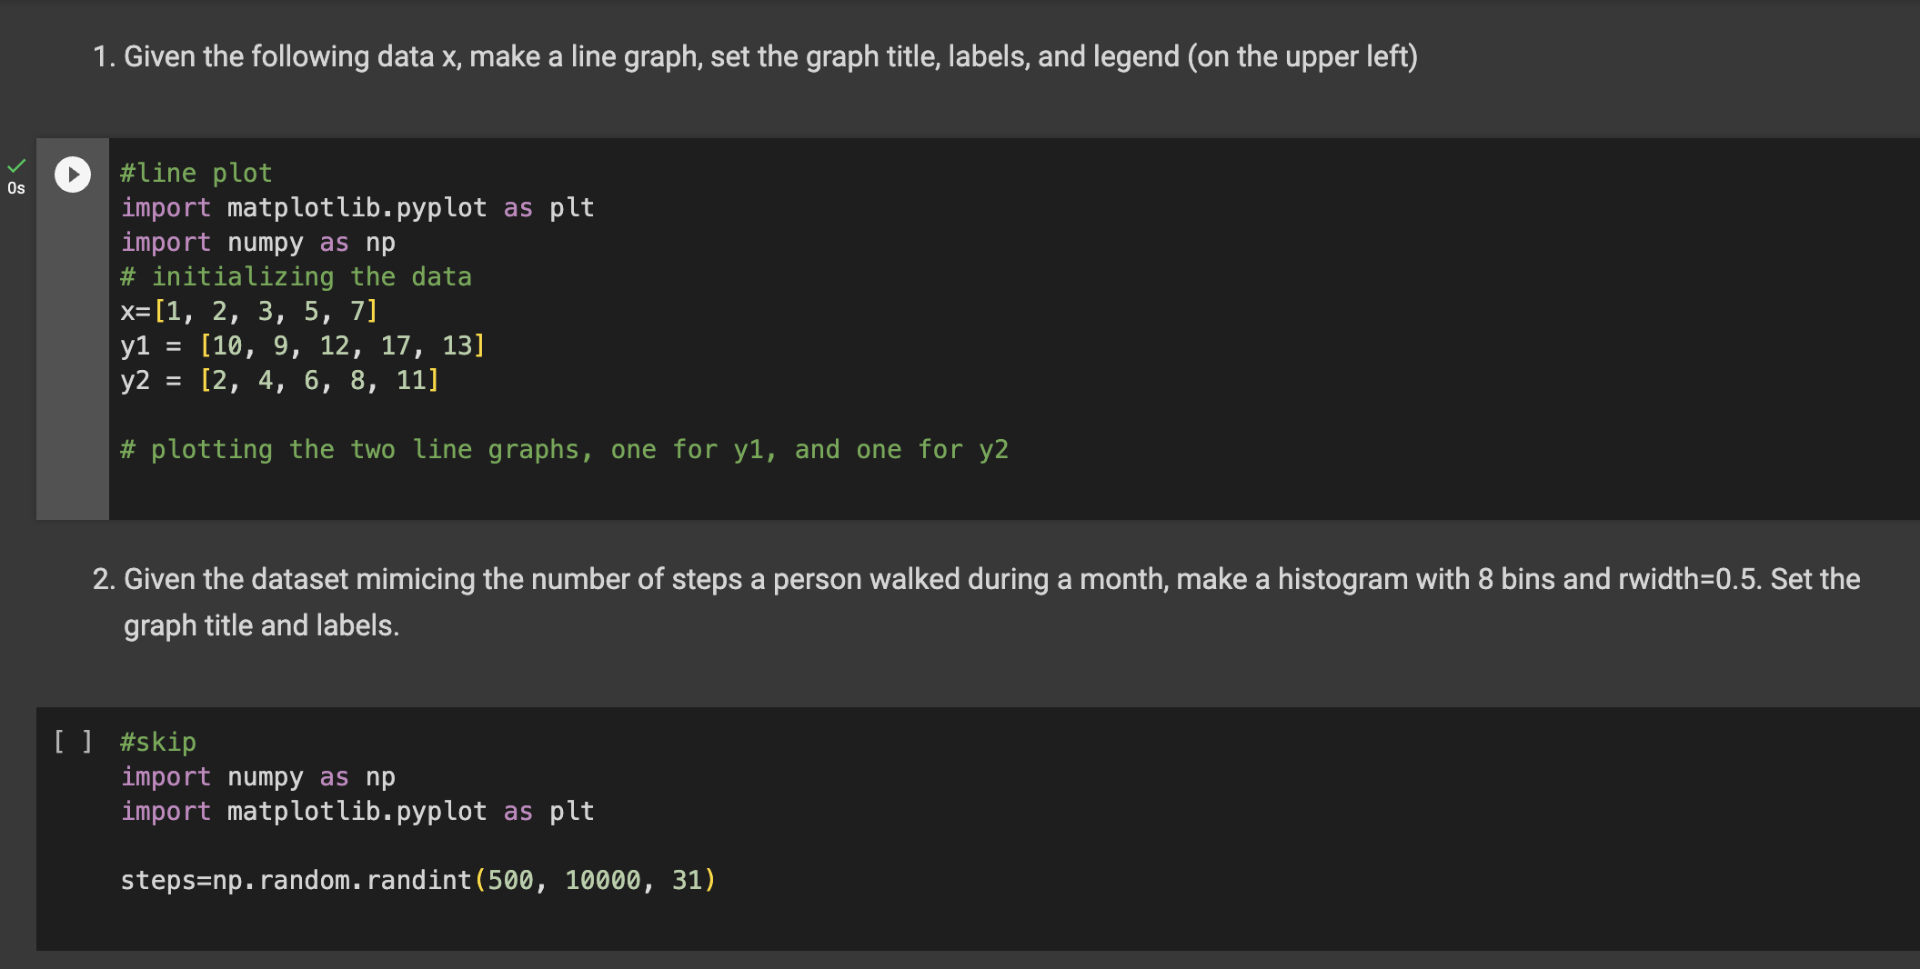Click the y1 list definition line
The image size is (1920, 969).
302,346
